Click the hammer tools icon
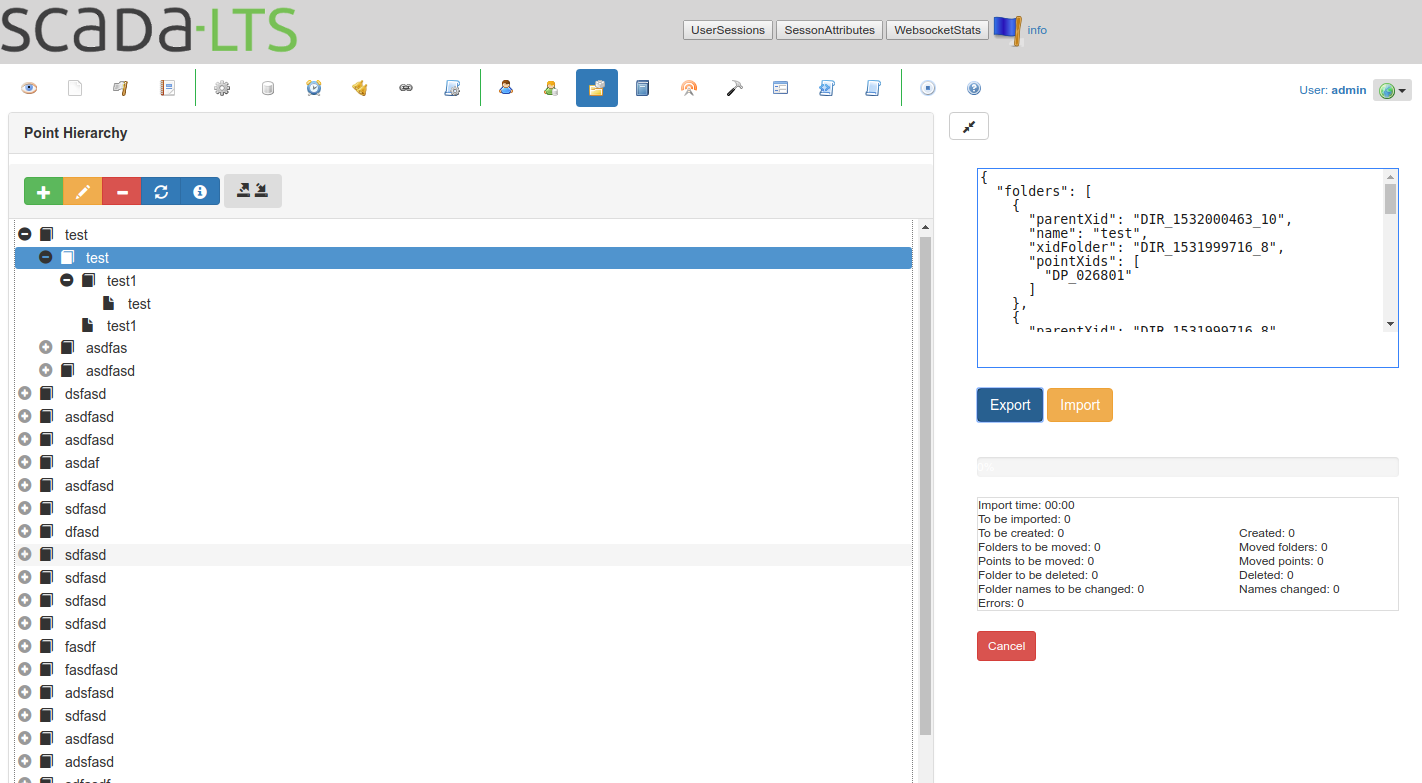 coord(735,88)
